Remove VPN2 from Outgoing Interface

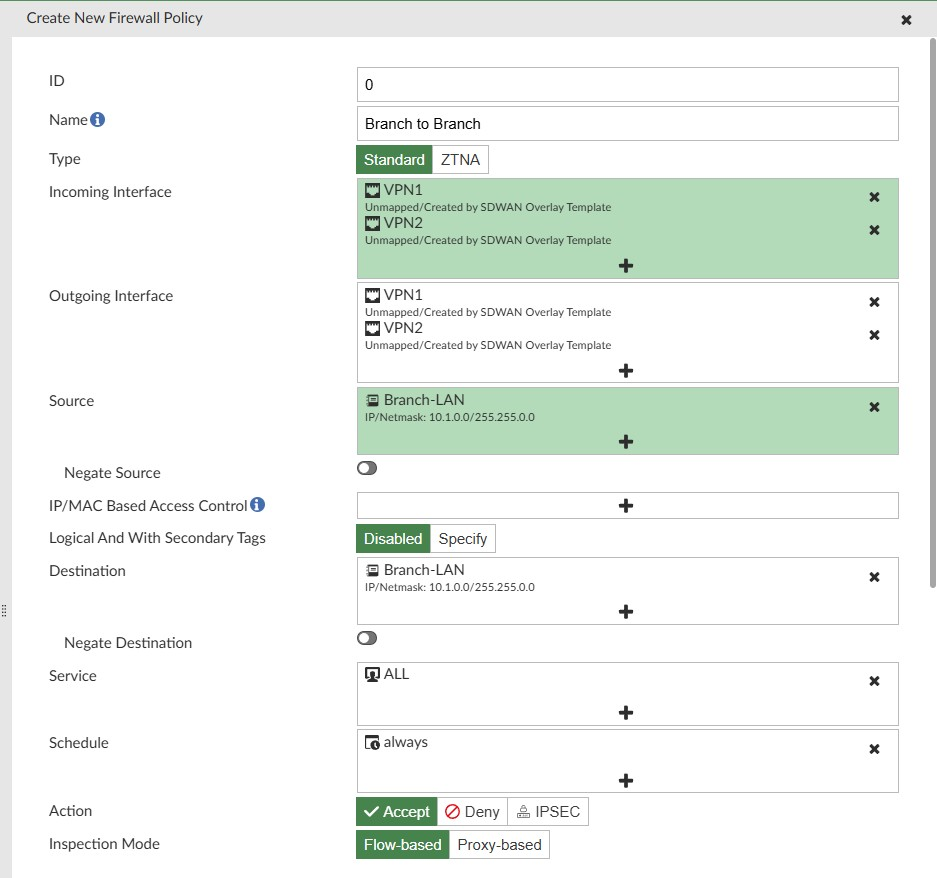[874, 335]
